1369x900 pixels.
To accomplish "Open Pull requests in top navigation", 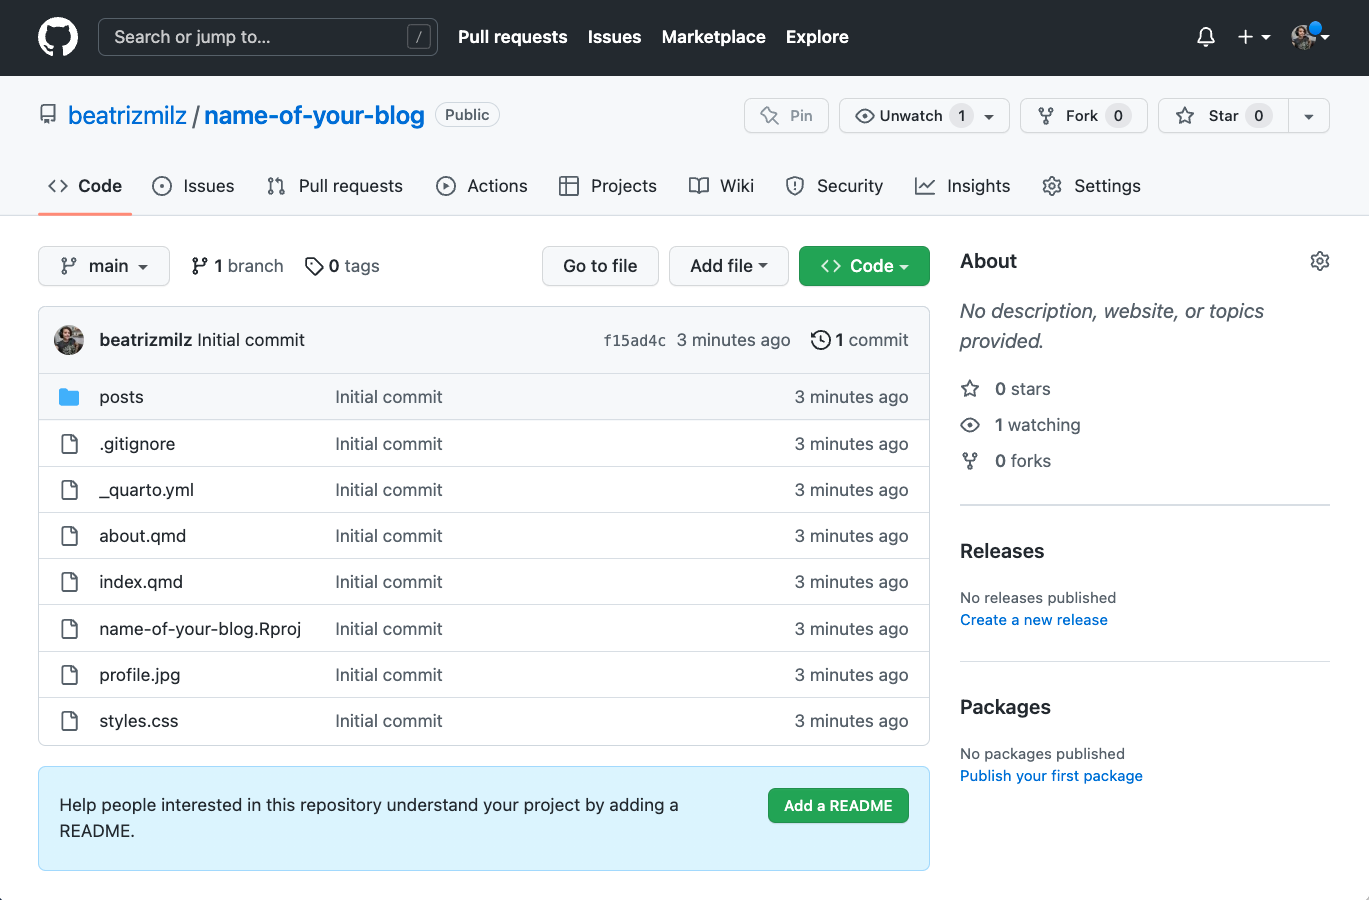I will [512, 37].
